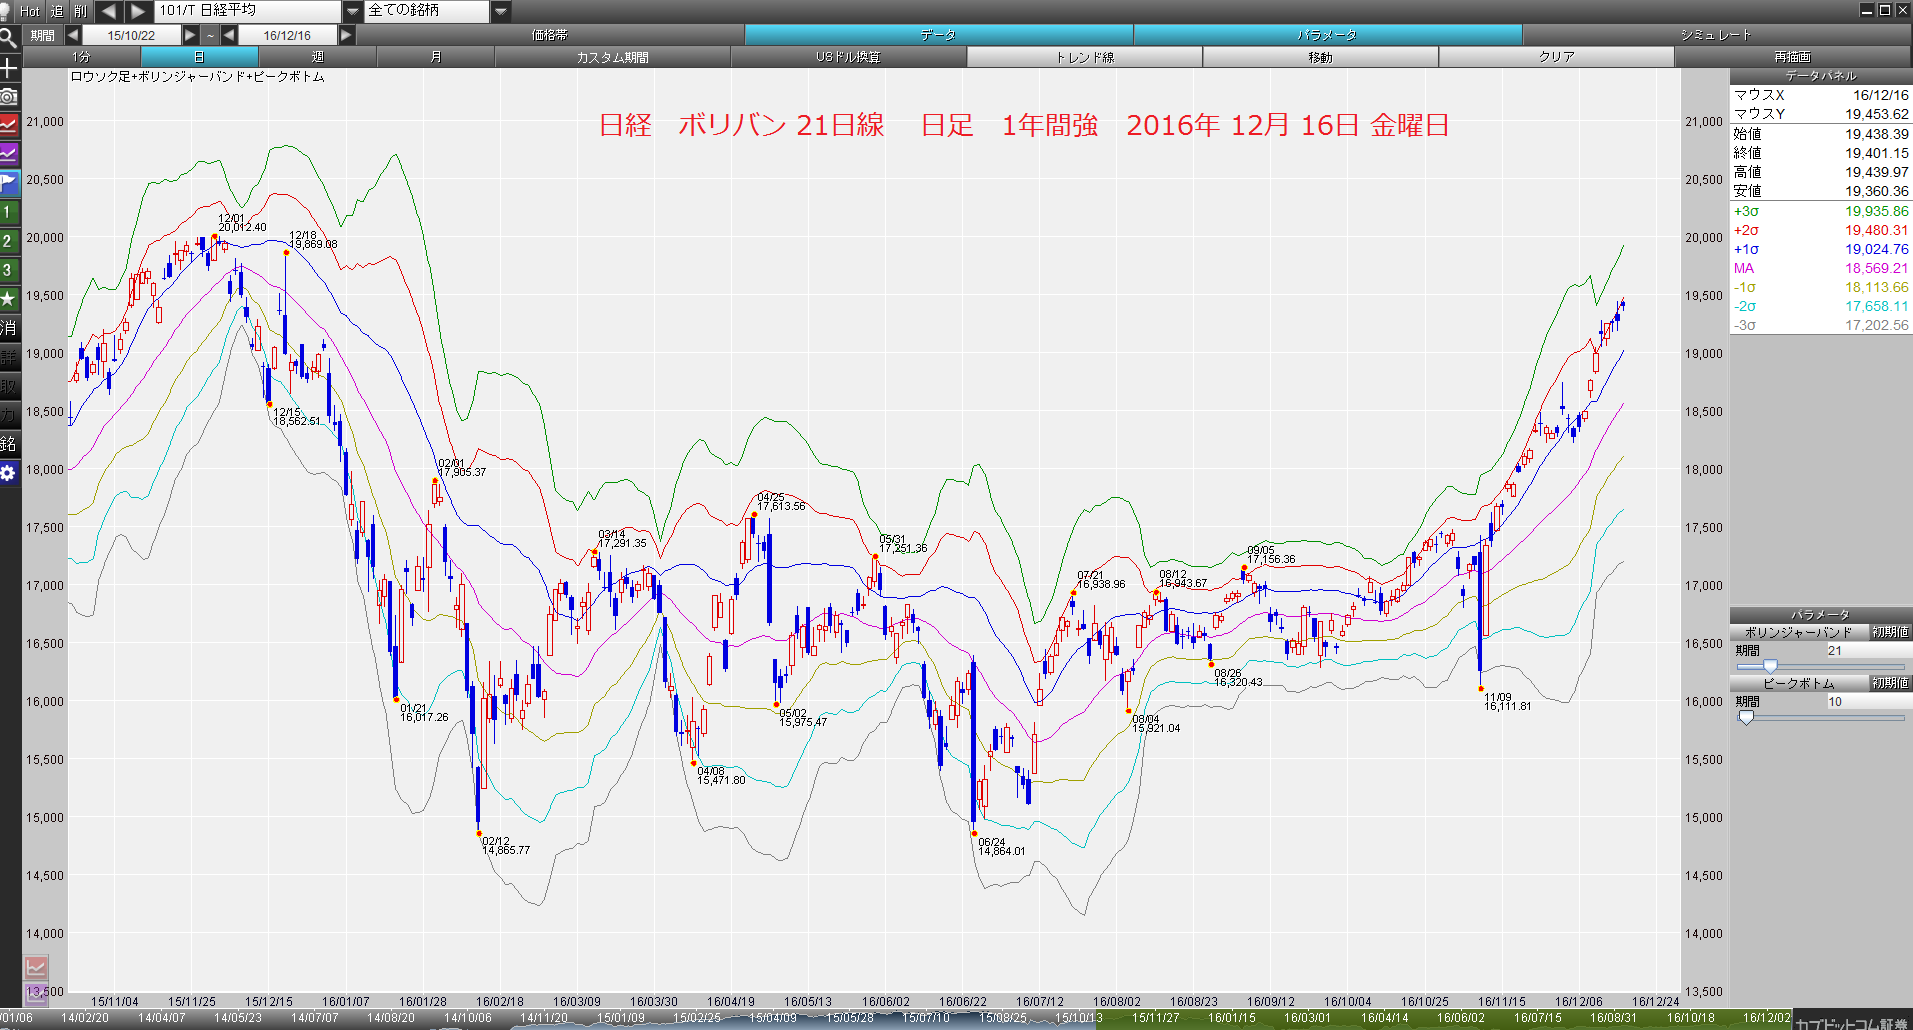Step start date 15/10/22 backward
This screenshot has height=1030, width=1913.
coord(73,35)
